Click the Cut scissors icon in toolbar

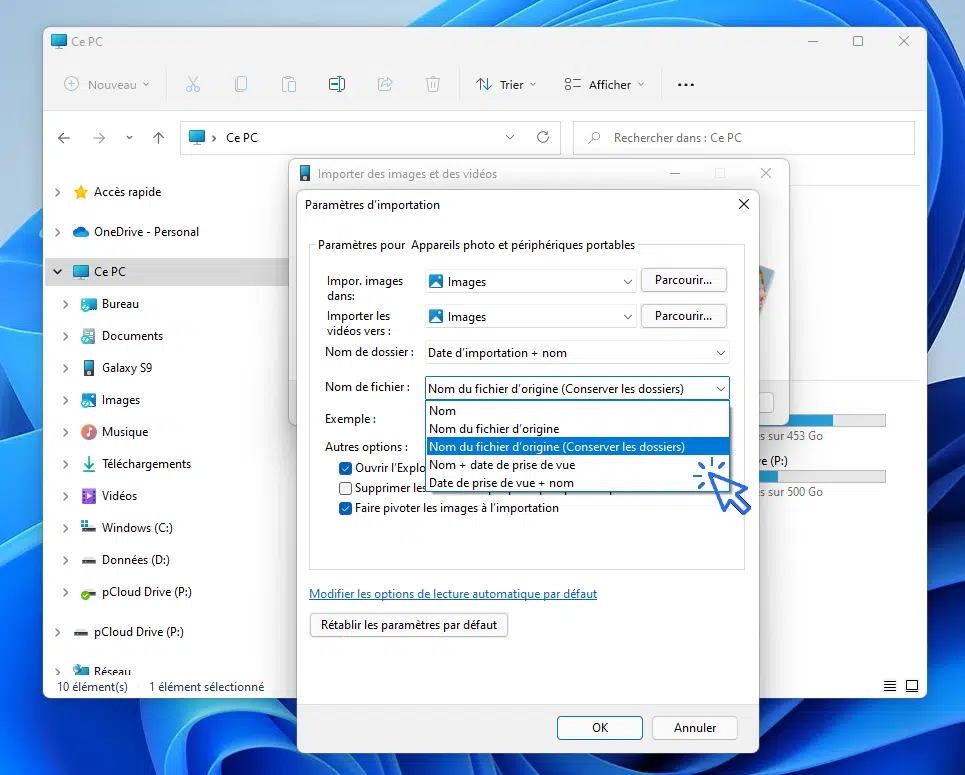pos(193,85)
